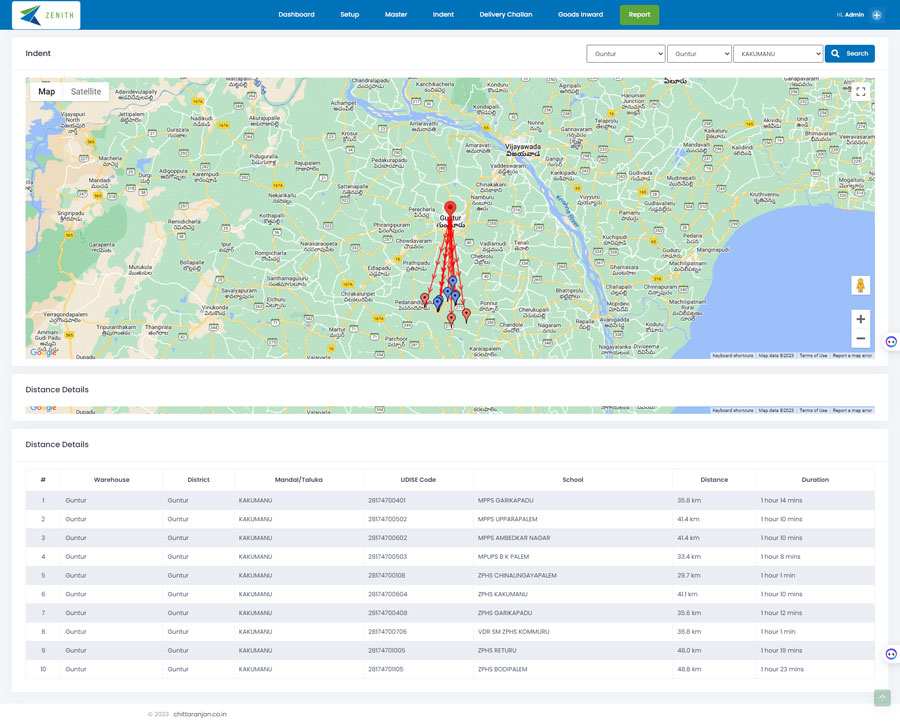Viewport: 900px width, 725px height.
Task: Open the chatbot icon beside the map
Action: (x=891, y=342)
